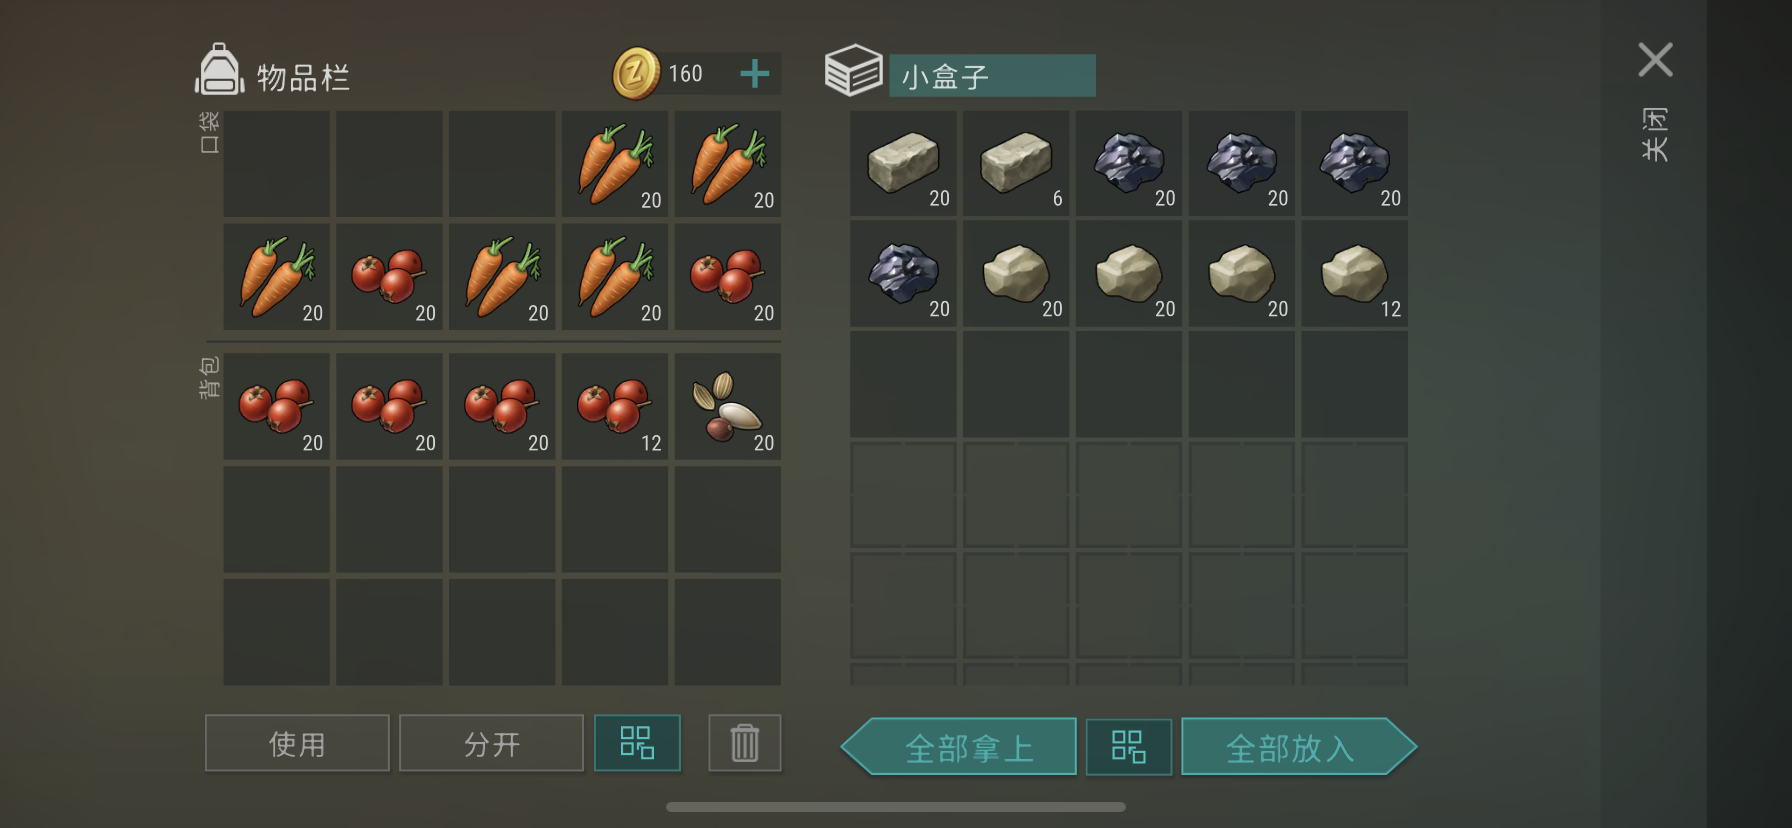The height and width of the screenshot is (828, 1792).
Task: Click the box storage crate icon
Action: 853,70
